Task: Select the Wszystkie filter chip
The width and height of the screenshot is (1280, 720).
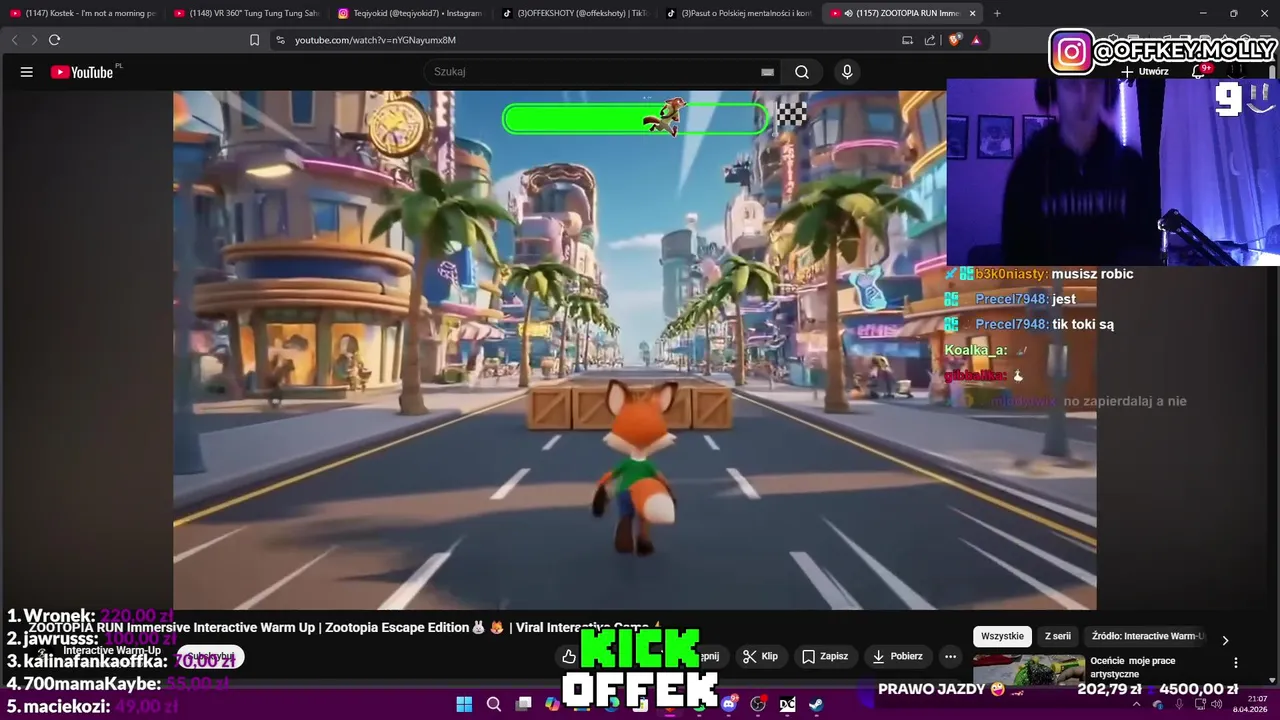Action: click(1002, 636)
